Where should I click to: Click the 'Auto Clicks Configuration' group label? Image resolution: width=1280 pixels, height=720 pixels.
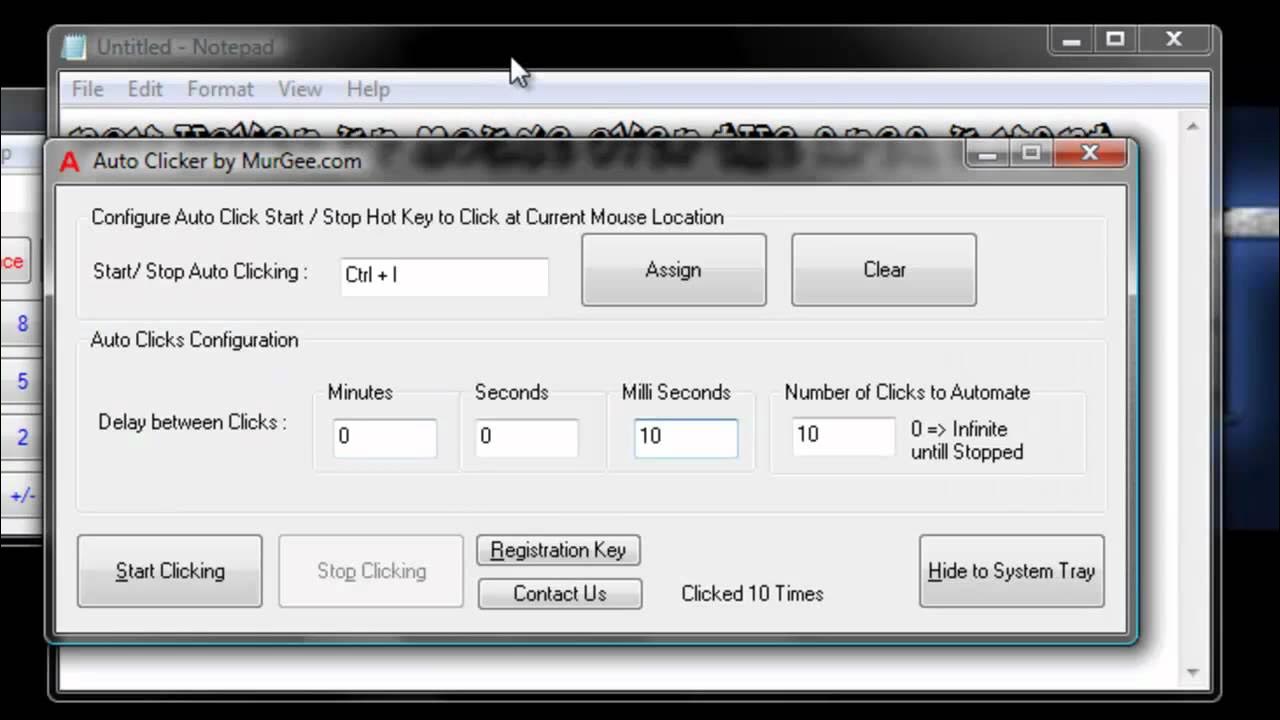[194, 340]
